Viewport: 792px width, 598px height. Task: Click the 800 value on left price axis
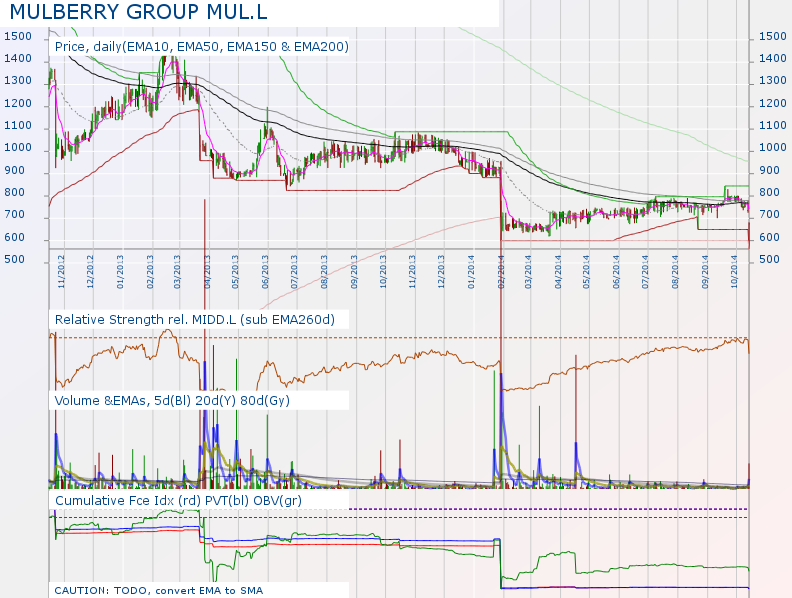point(14,192)
